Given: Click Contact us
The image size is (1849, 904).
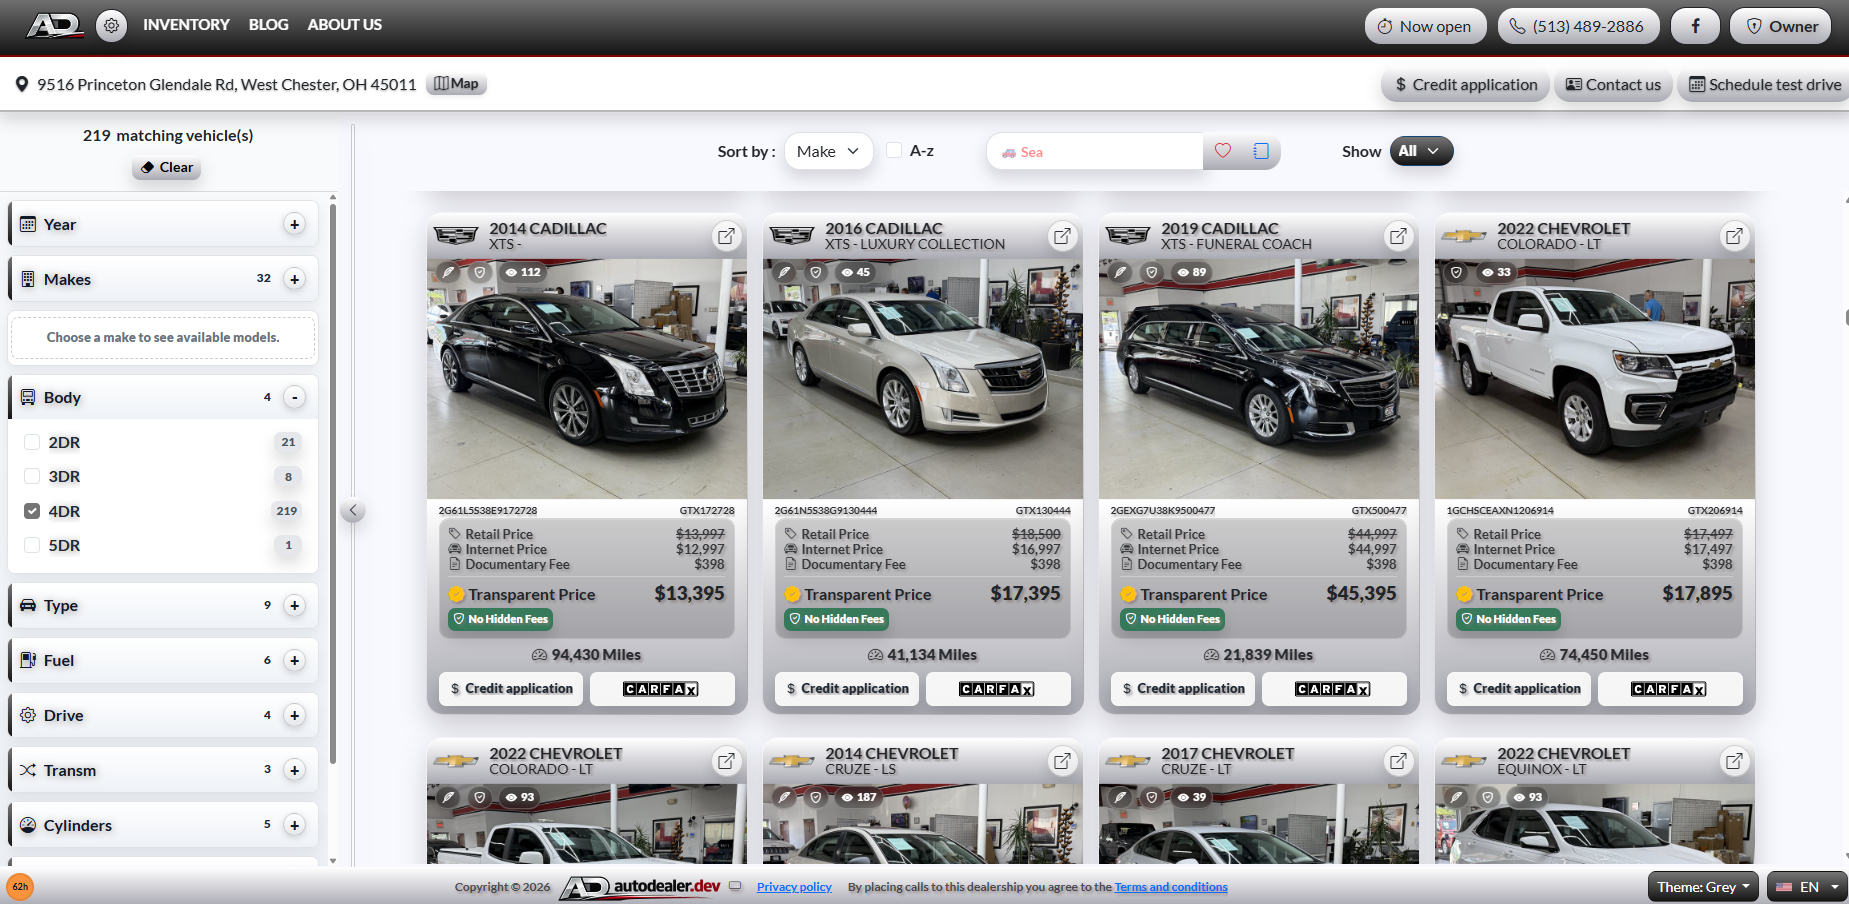Looking at the screenshot, I should point(1613,85).
